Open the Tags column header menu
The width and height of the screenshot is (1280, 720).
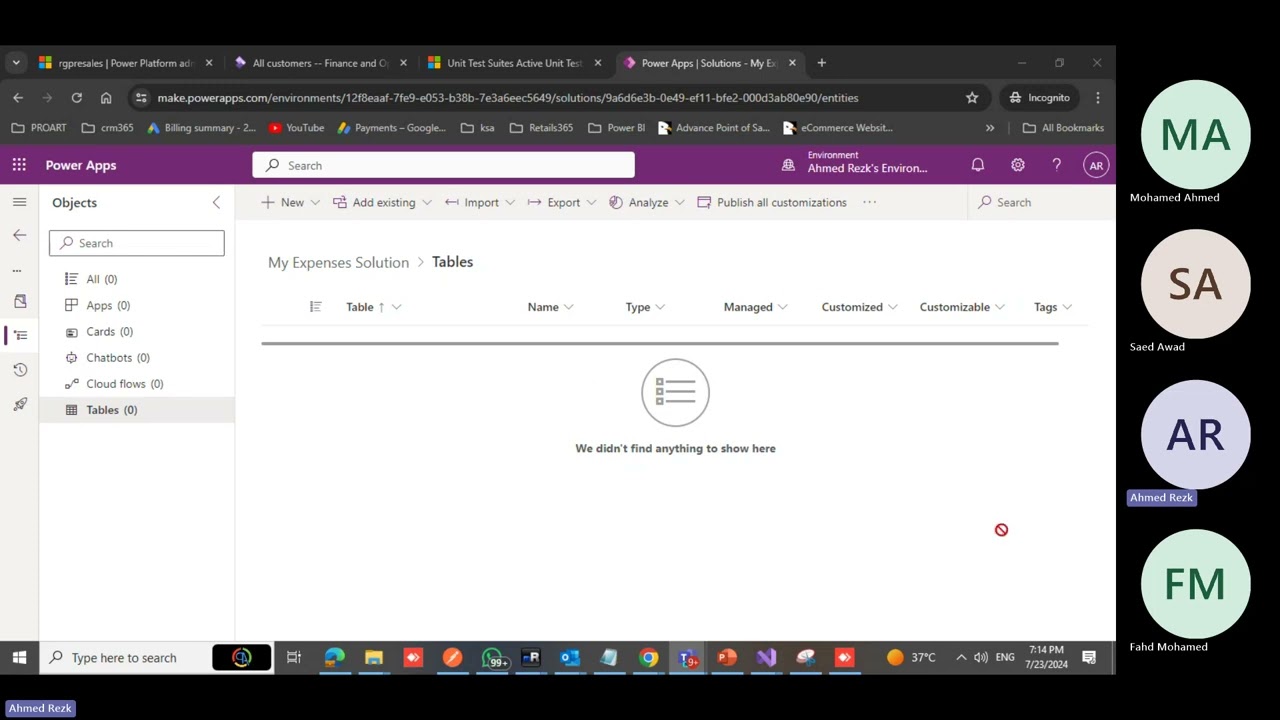coord(1053,307)
